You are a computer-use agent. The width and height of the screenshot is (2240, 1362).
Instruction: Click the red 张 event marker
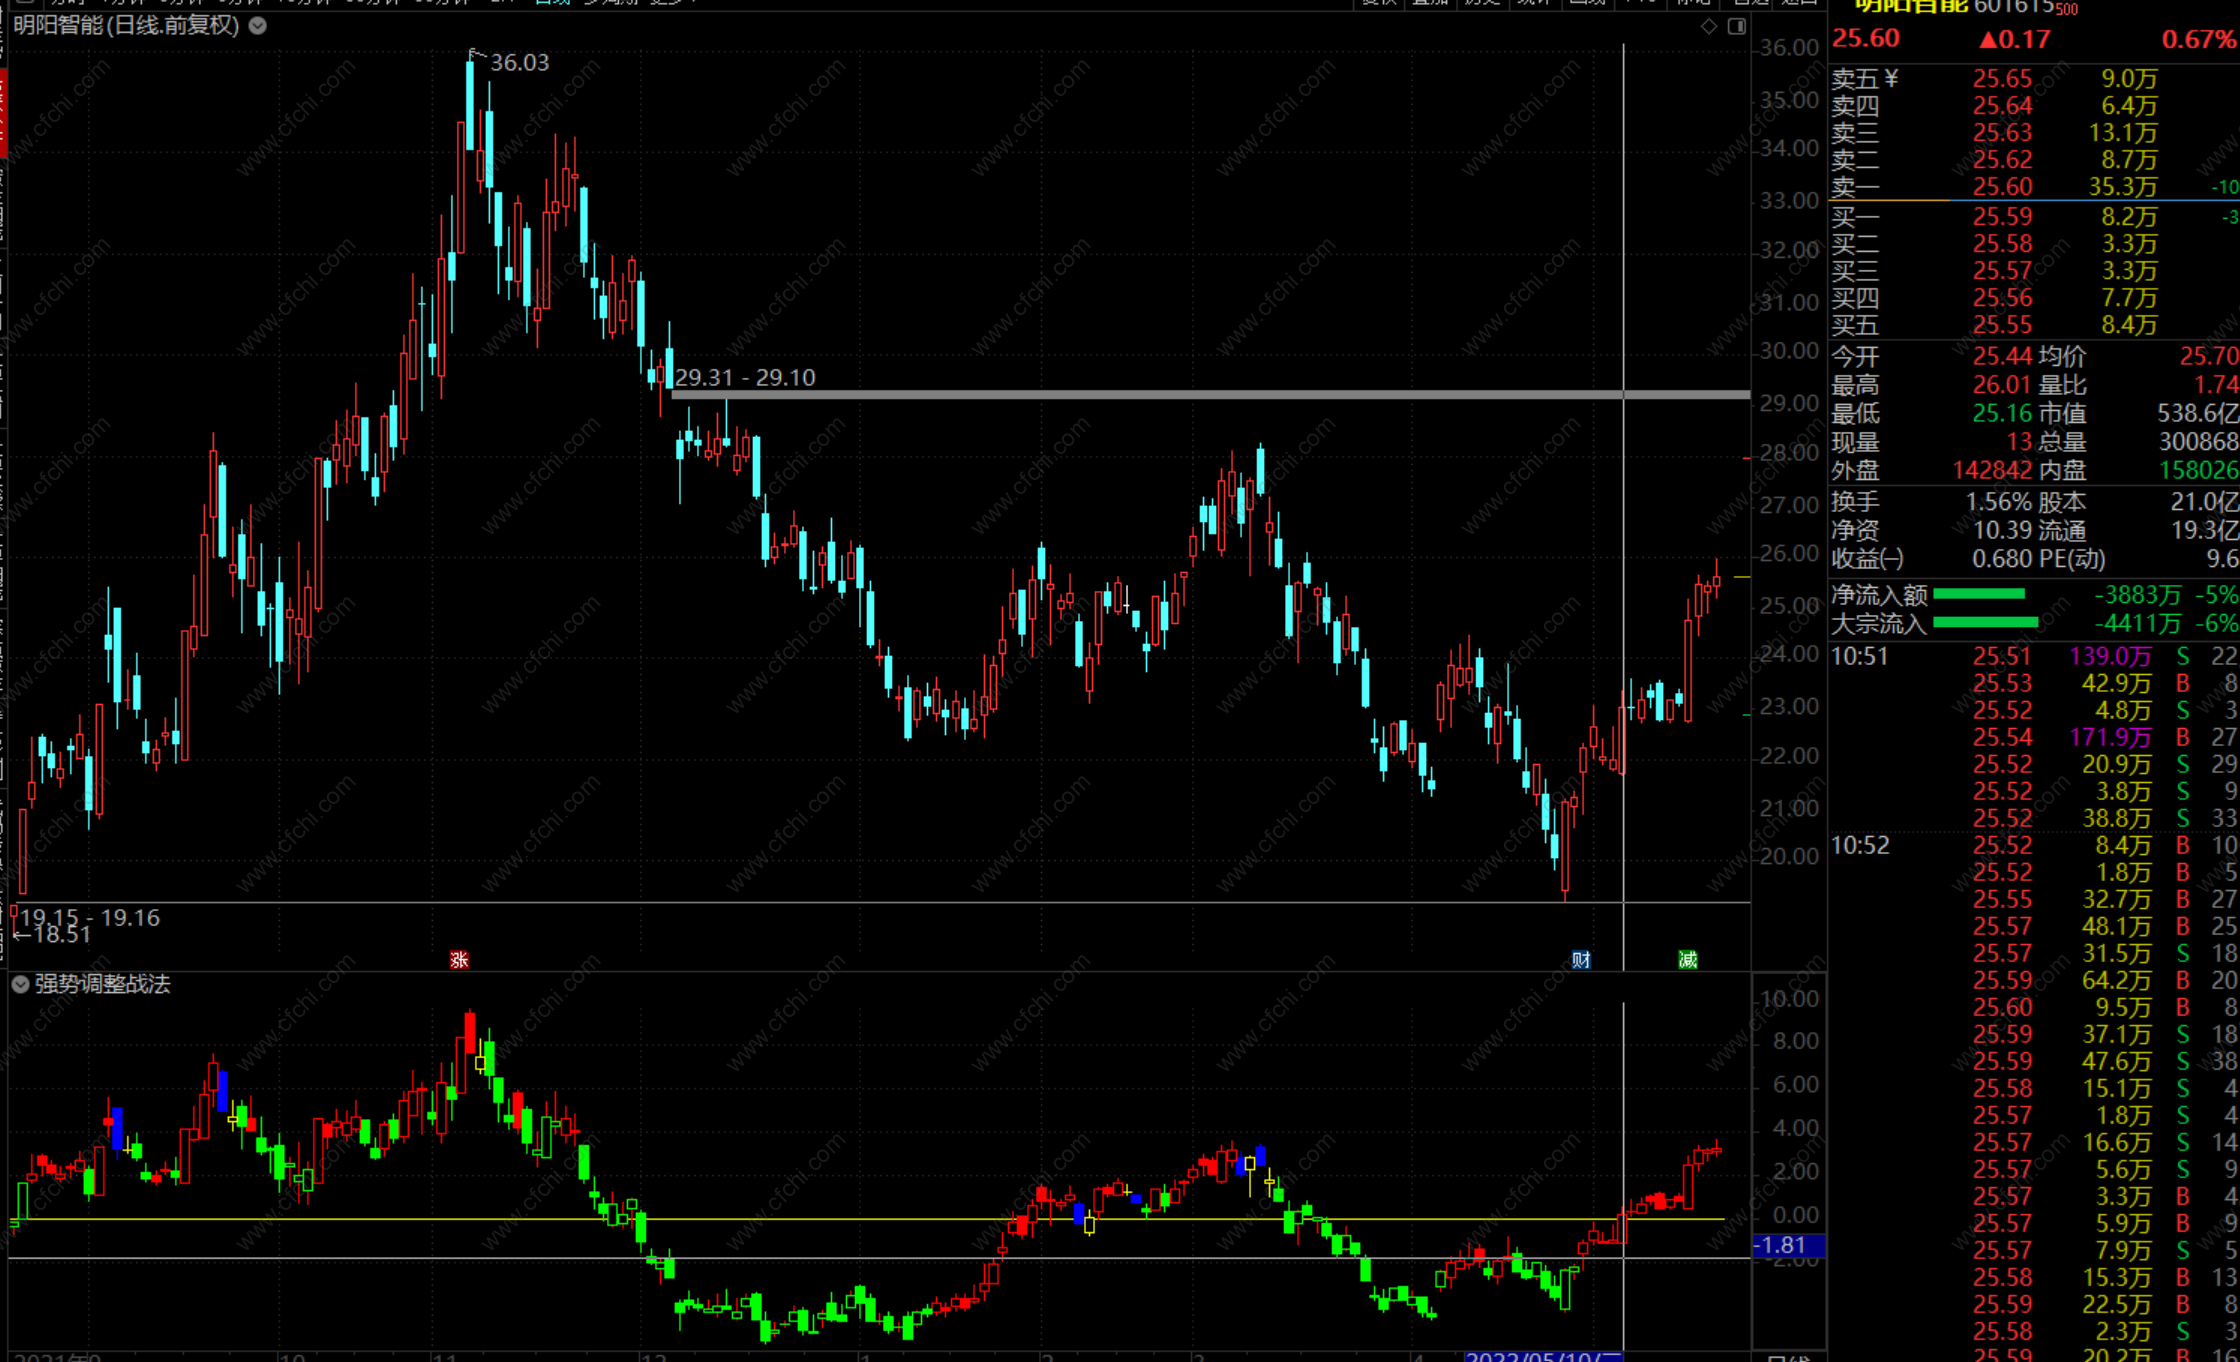[459, 960]
